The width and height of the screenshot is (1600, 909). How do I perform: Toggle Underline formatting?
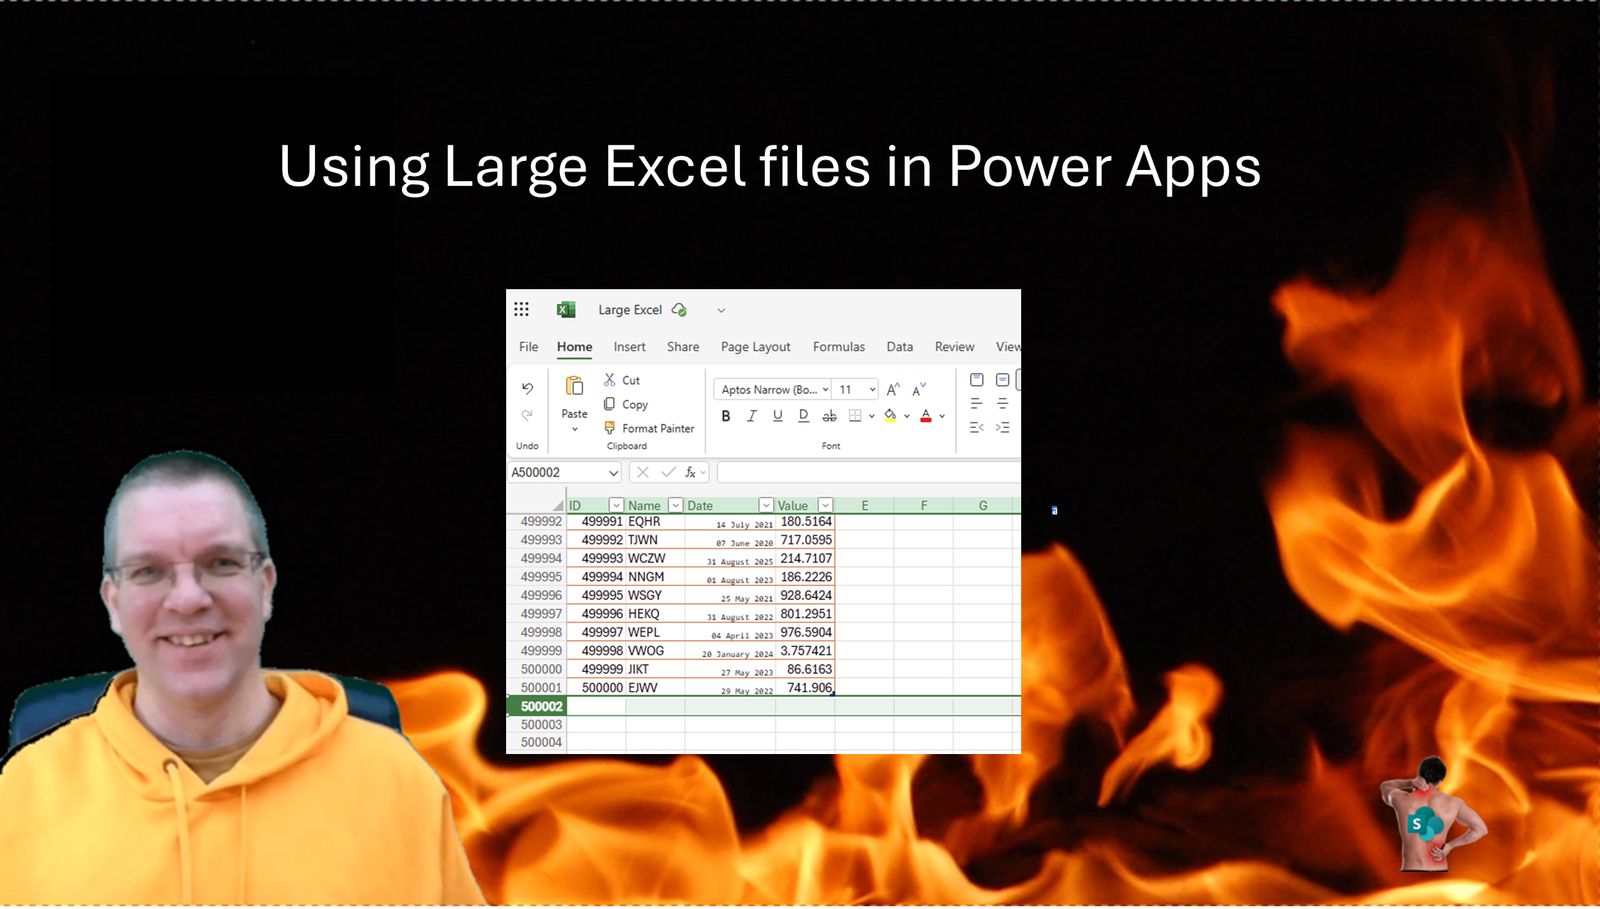pyautogui.click(x=778, y=416)
